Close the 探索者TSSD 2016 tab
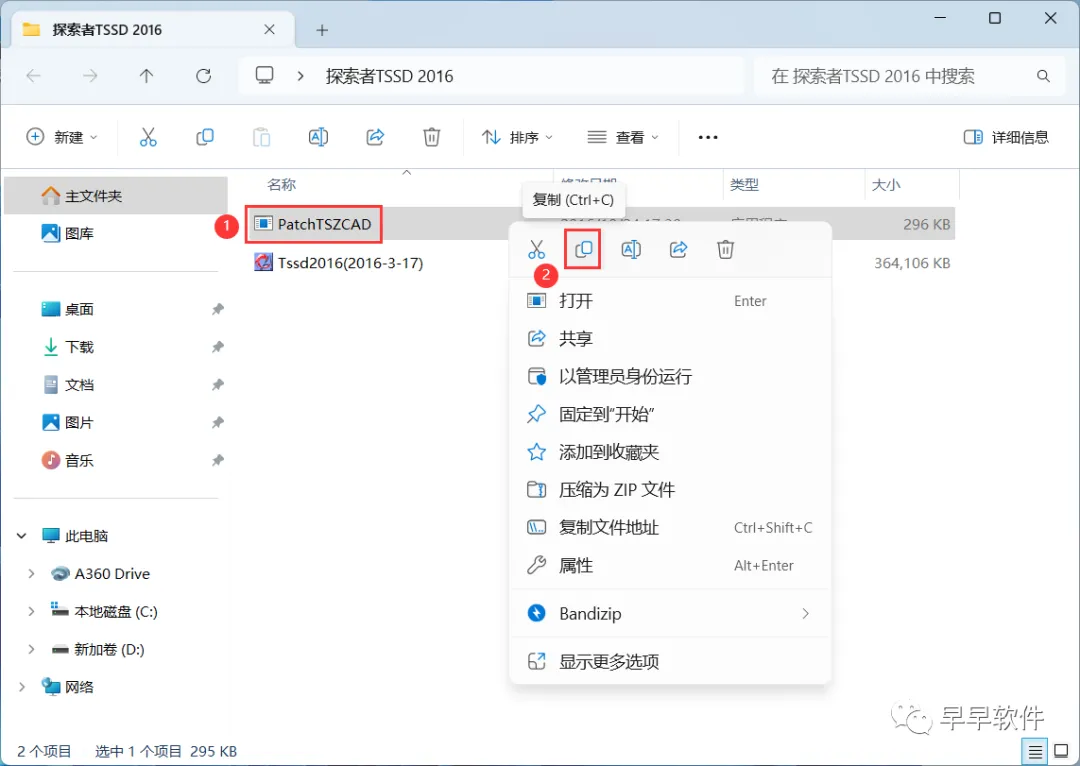The height and width of the screenshot is (766, 1080). point(269,30)
